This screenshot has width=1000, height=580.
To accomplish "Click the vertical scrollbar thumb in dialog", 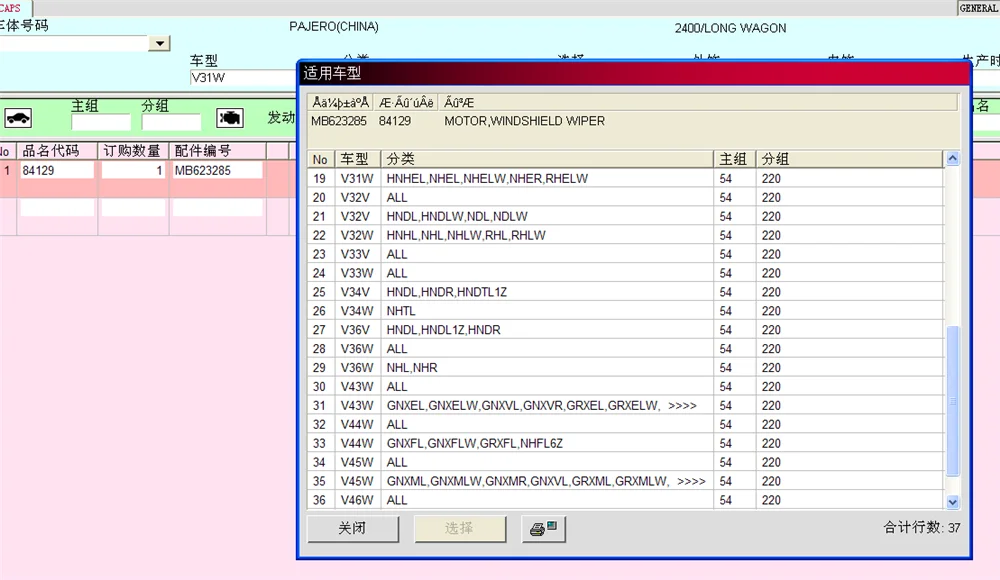I will (x=952, y=401).
